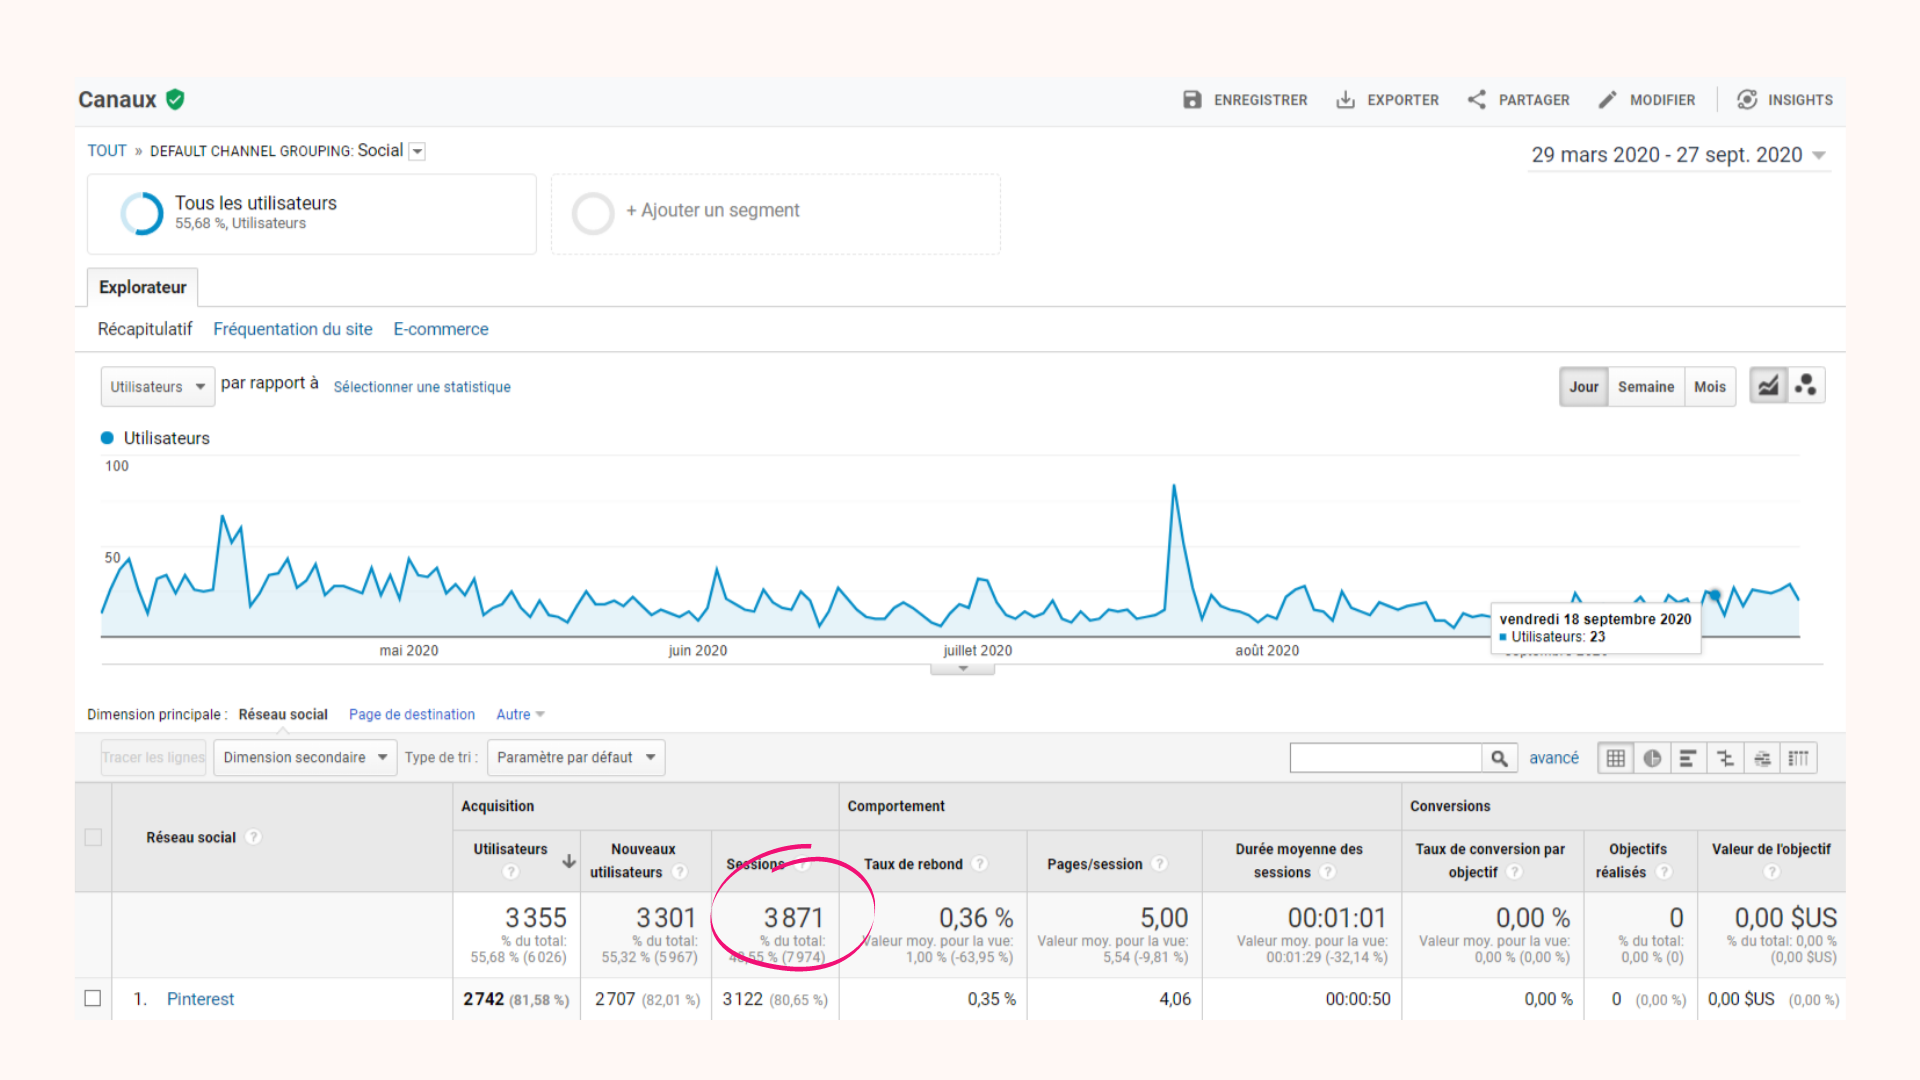Screen dimensions: 1920x1080
Task: Switch to the pie chart table view
Action: pyautogui.click(x=1652, y=759)
